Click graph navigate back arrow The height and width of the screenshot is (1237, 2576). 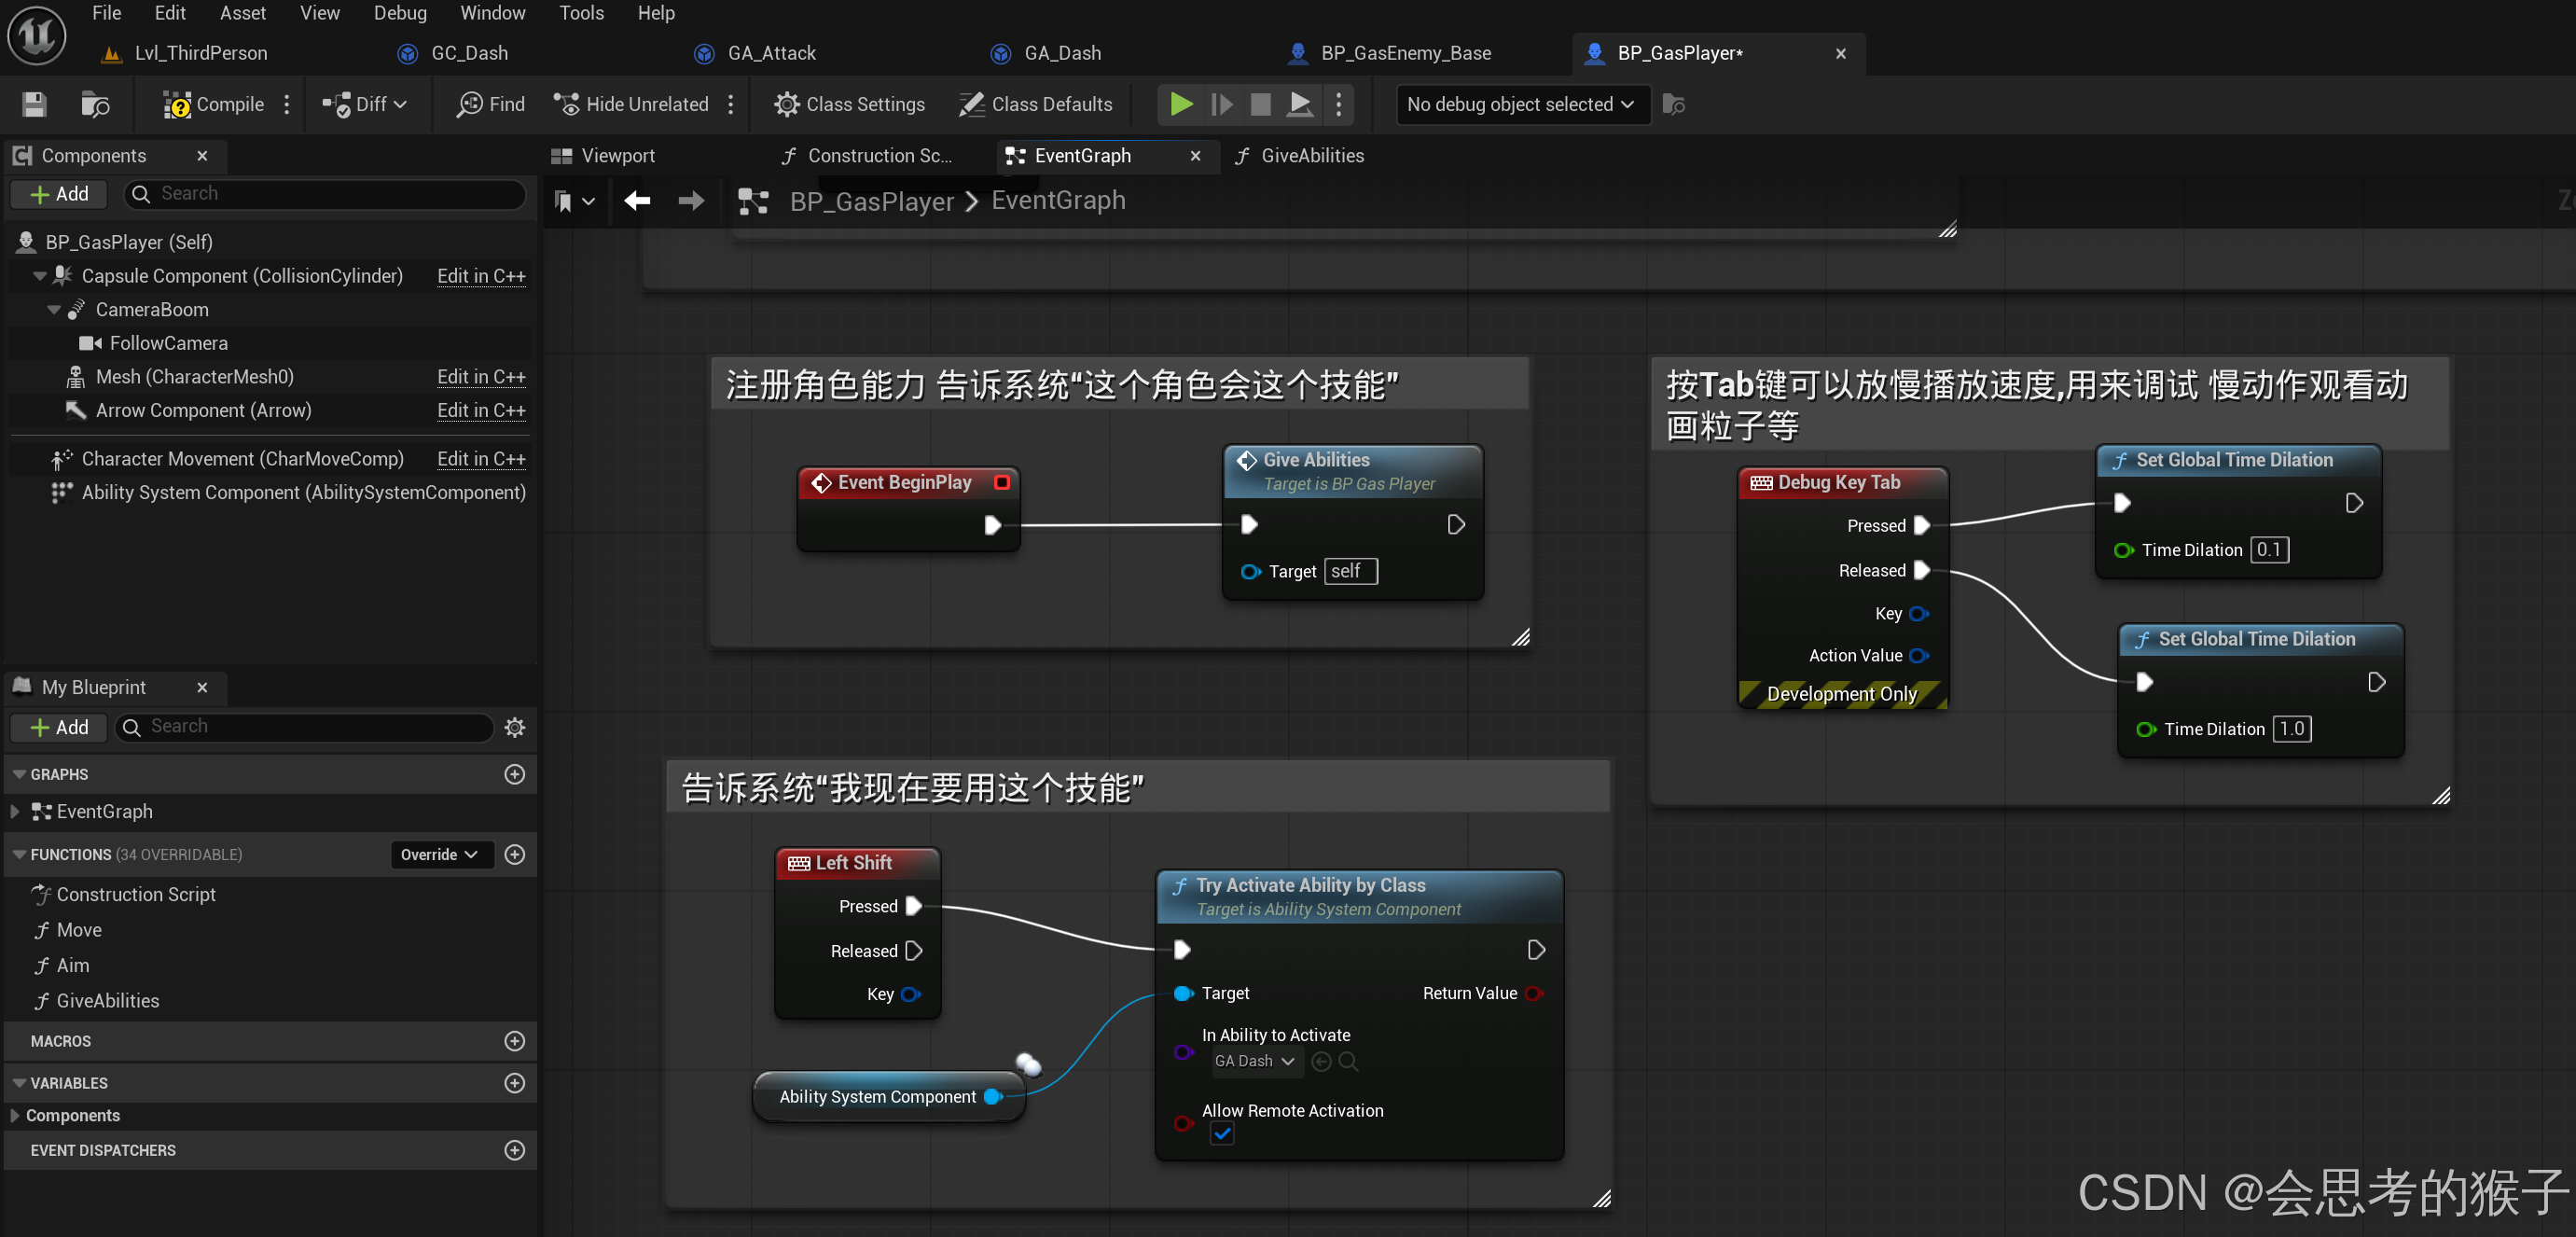(x=637, y=201)
